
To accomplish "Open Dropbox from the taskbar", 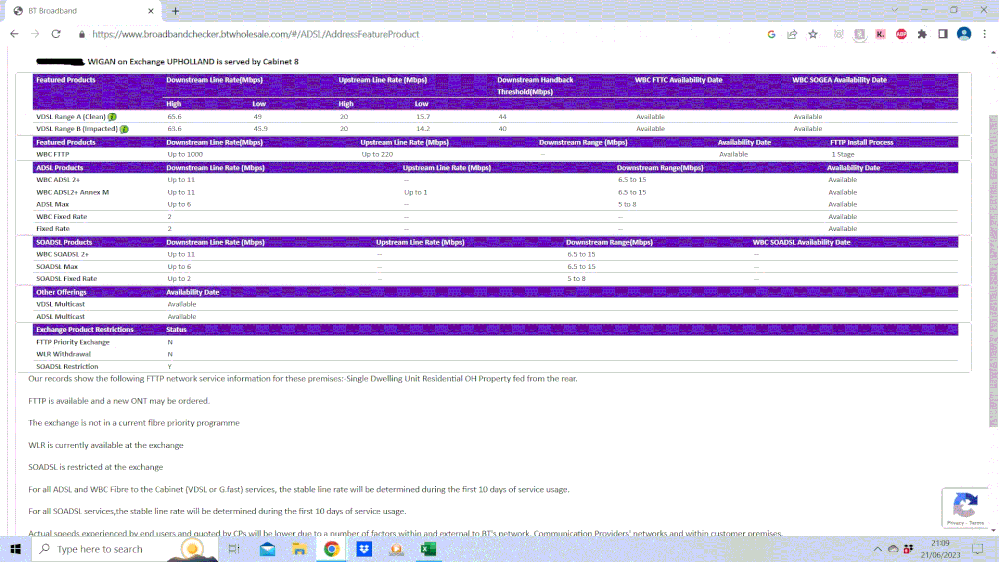I will [x=365, y=549].
